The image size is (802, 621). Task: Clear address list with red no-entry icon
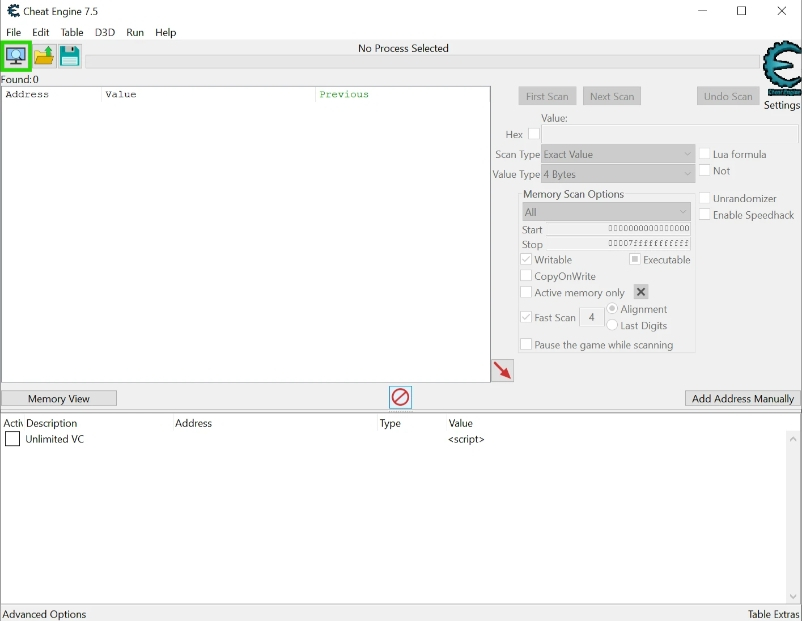400,397
